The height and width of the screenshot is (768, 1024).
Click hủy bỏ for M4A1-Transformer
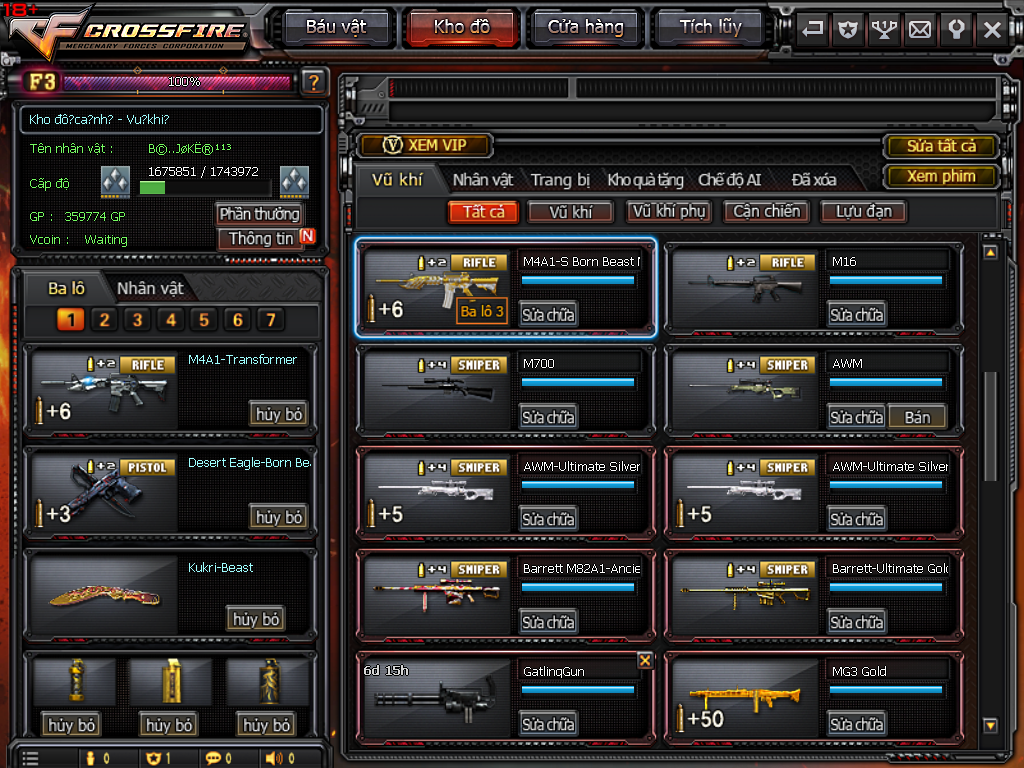(x=279, y=414)
